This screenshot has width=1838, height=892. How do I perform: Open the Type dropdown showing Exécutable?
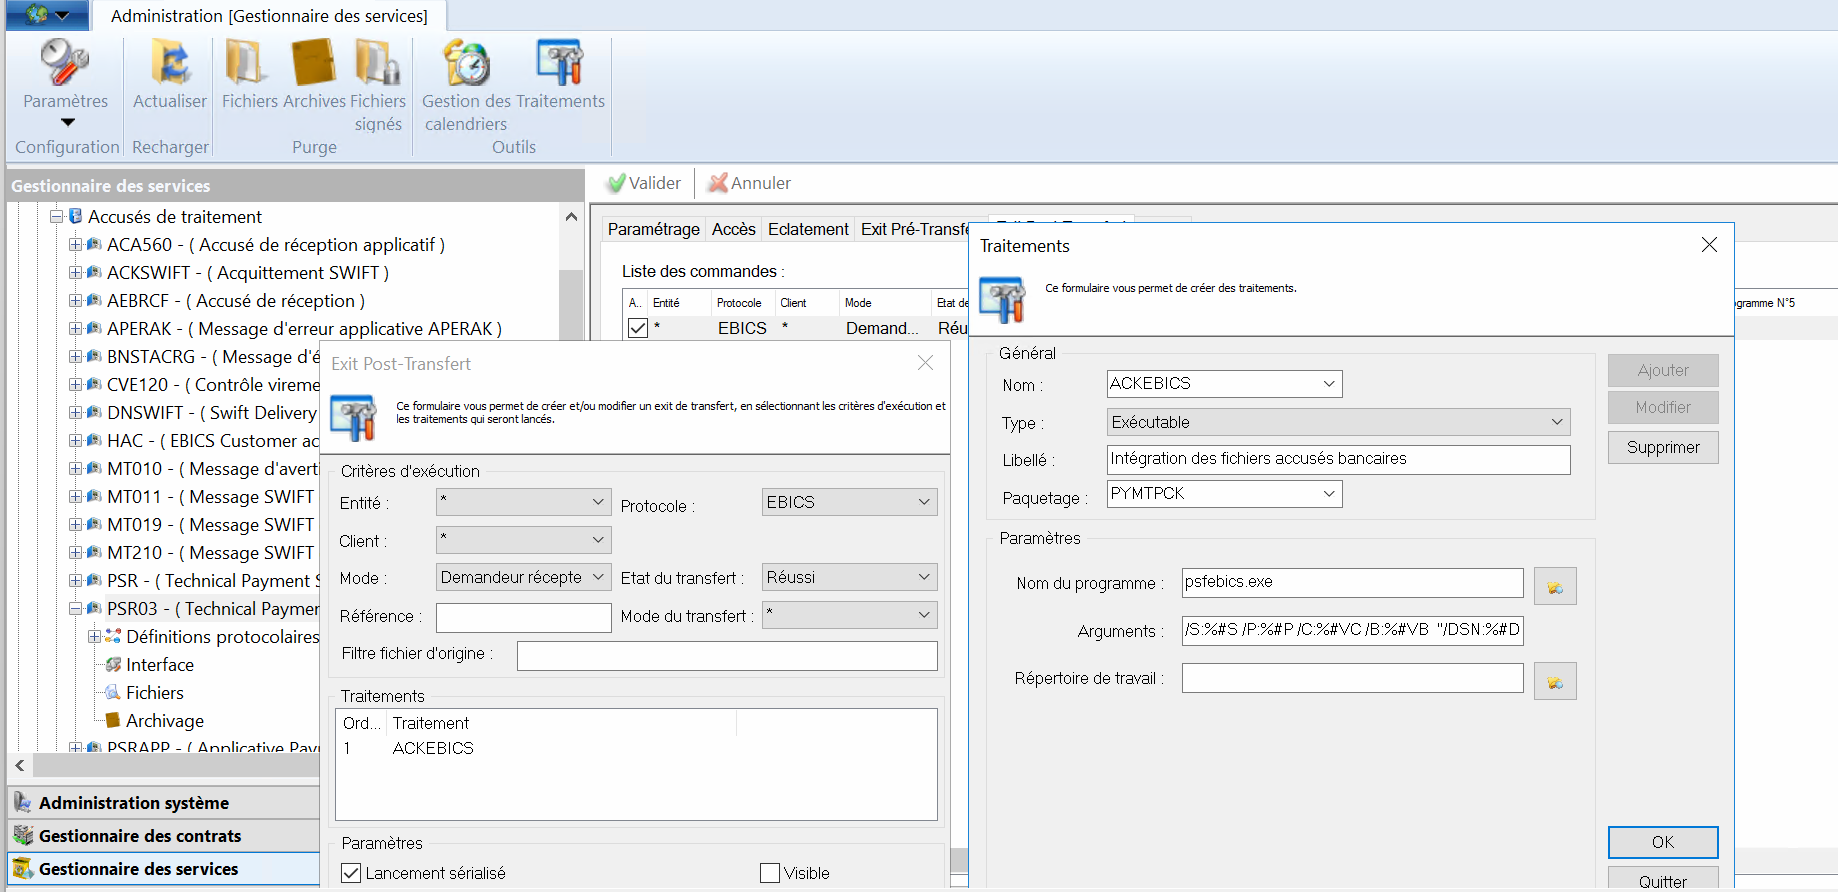point(1337,422)
